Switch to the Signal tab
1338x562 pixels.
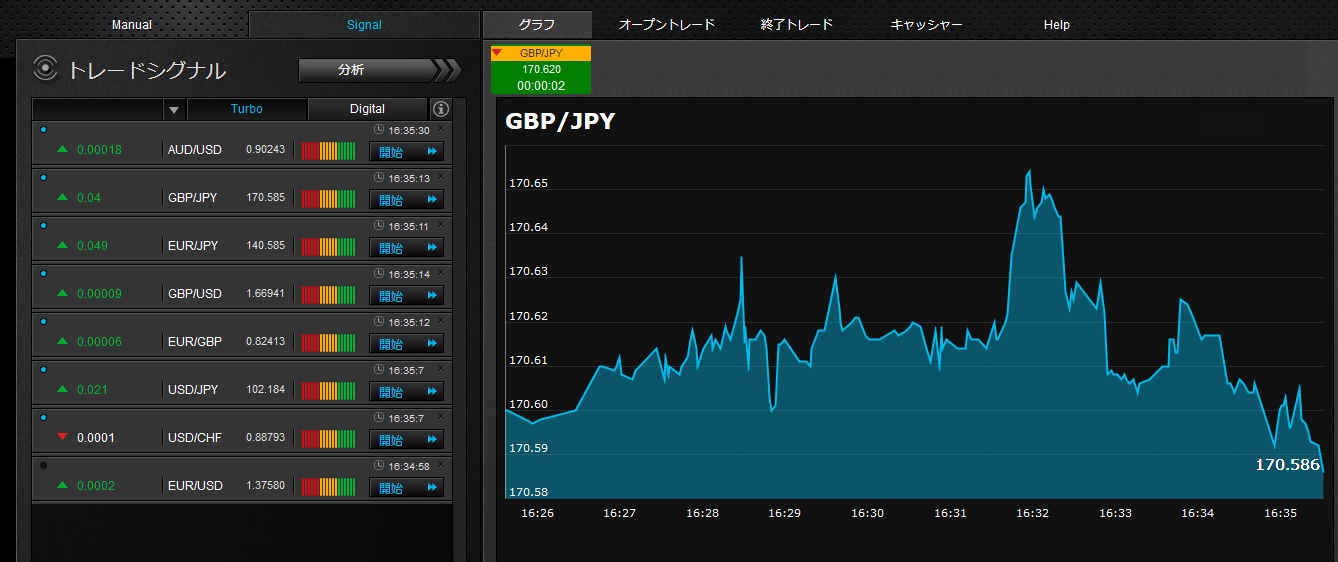pos(364,25)
